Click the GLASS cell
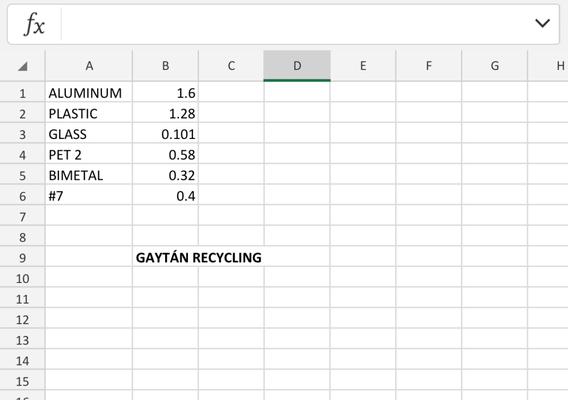Image resolution: width=568 pixels, height=400 pixels. 89,134
